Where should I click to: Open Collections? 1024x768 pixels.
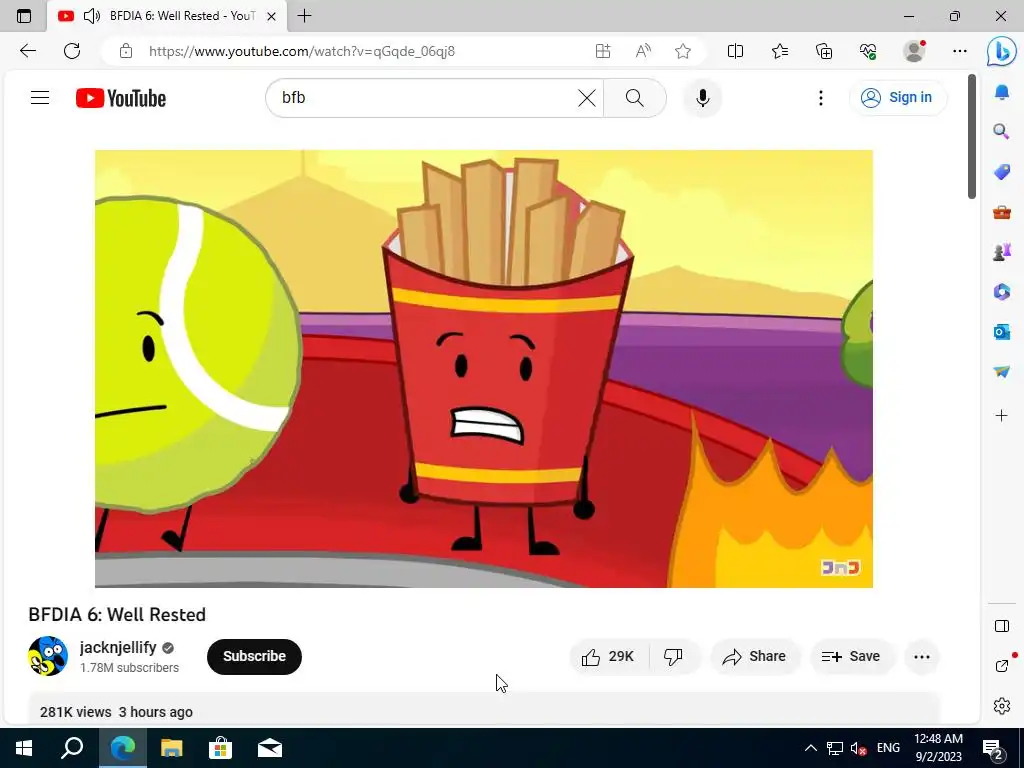tap(824, 51)
